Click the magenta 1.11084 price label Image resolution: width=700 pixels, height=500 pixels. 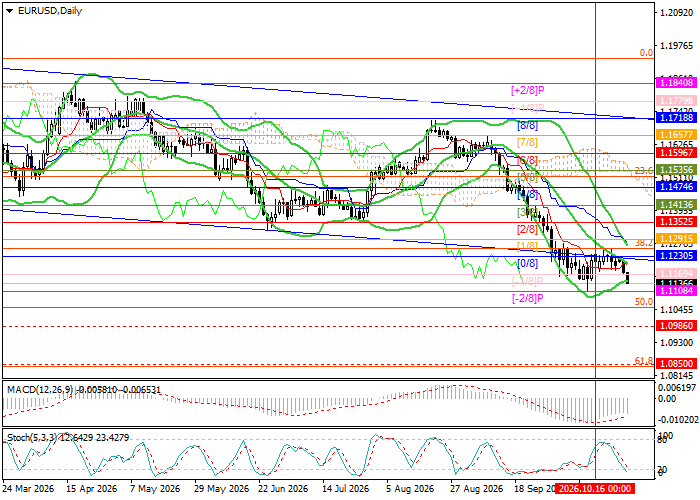coord(676,291)
